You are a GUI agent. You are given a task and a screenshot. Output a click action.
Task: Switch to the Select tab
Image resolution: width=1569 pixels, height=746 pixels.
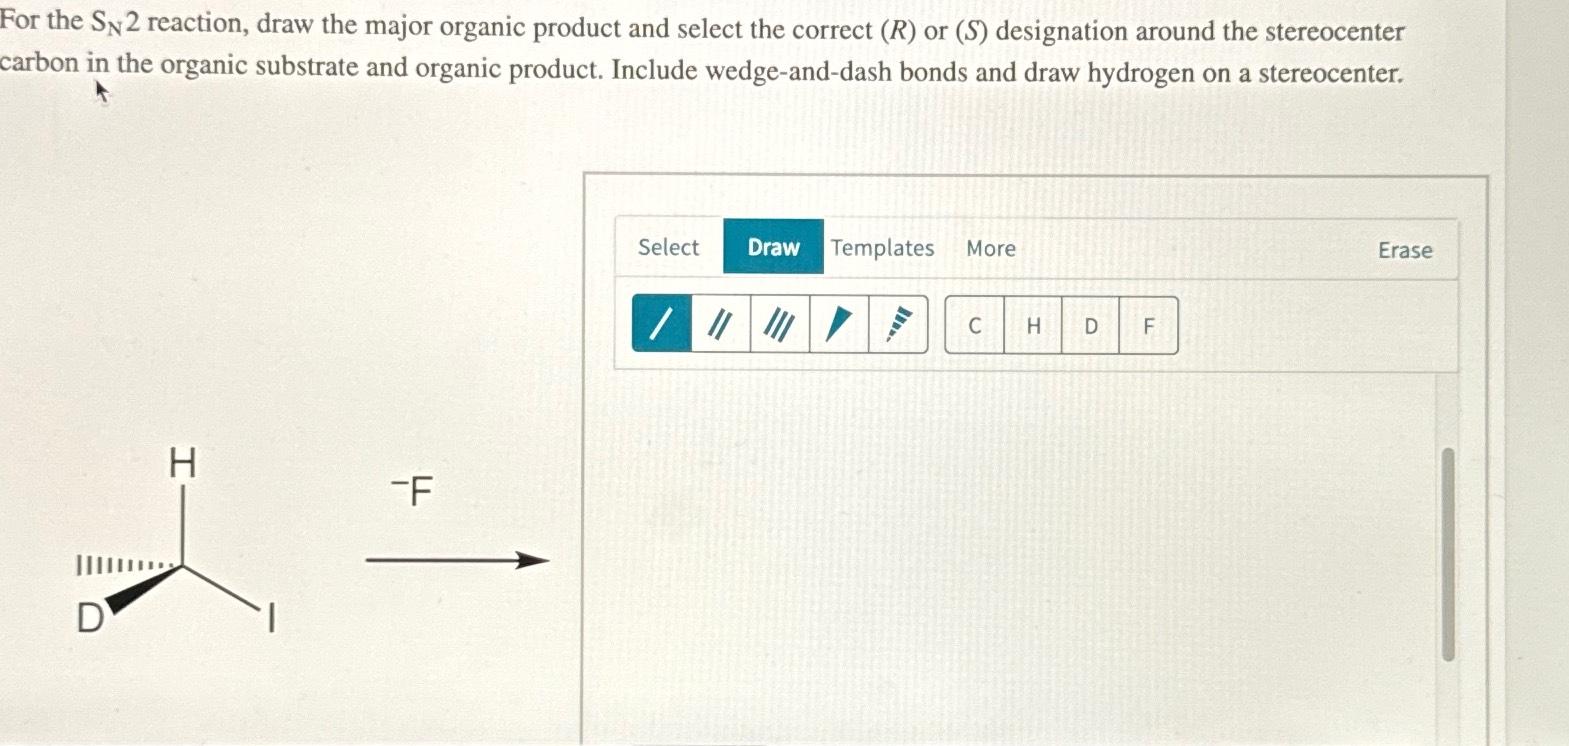(x=668, y=248)
